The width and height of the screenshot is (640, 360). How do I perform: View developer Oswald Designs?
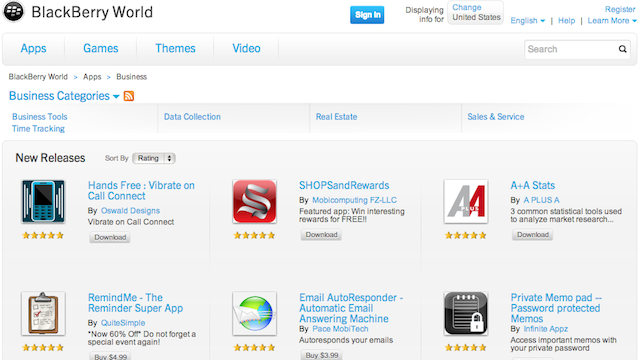tap(130, 211)
